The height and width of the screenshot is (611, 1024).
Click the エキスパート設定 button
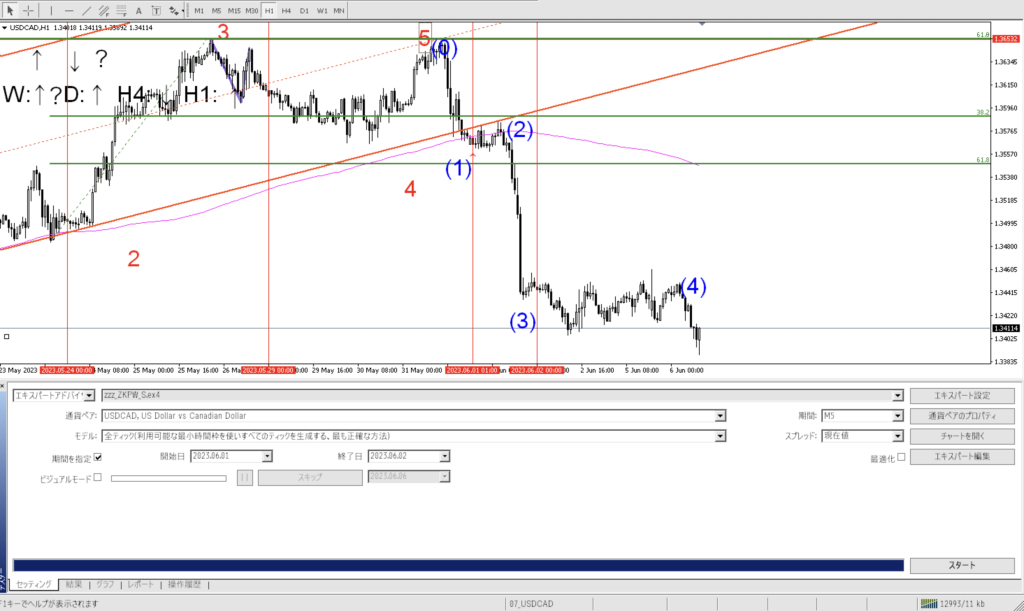pos(961,395)
